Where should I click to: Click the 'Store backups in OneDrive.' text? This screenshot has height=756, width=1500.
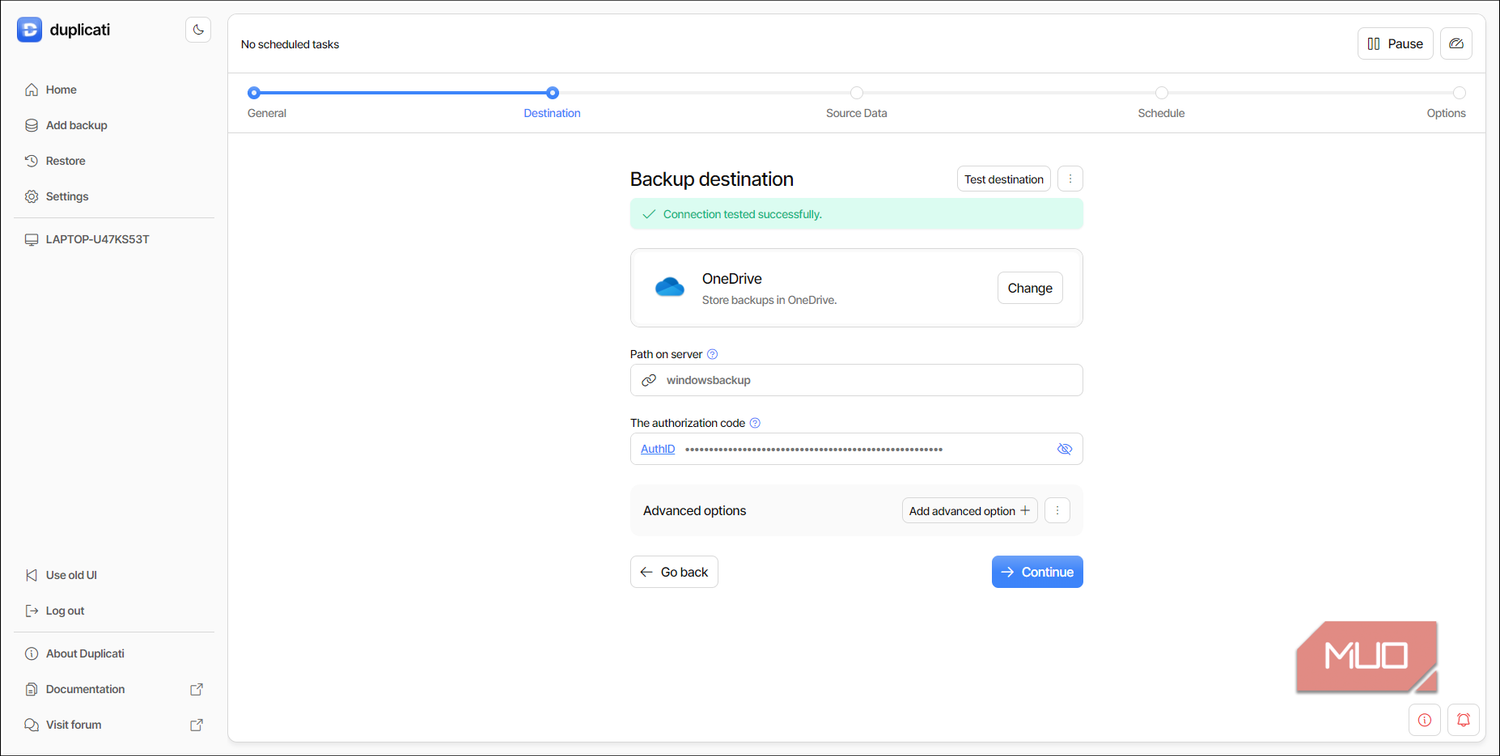769,299
